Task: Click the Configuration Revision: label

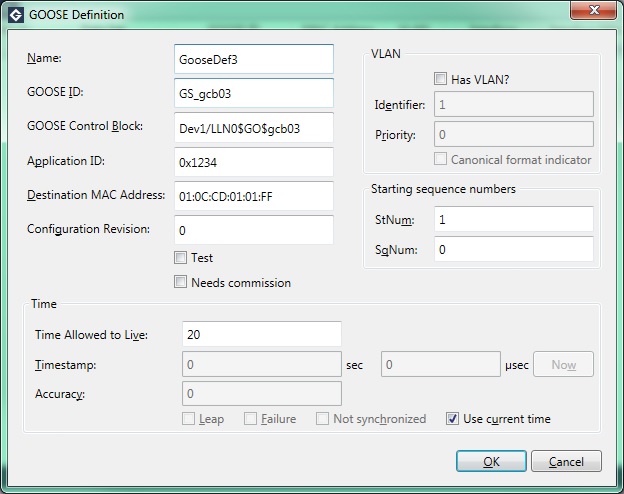Action: click(x=88, y=229)
